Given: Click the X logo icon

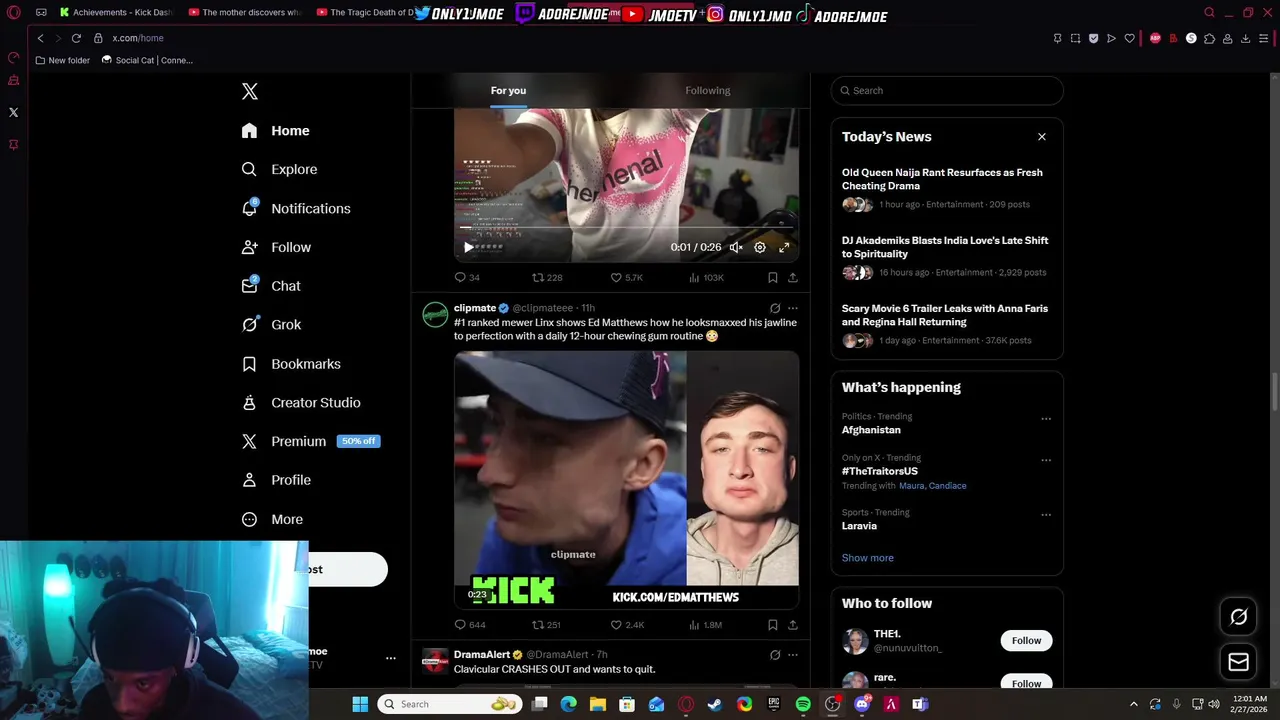Looking at the screenshot, I should coord(250,91).
